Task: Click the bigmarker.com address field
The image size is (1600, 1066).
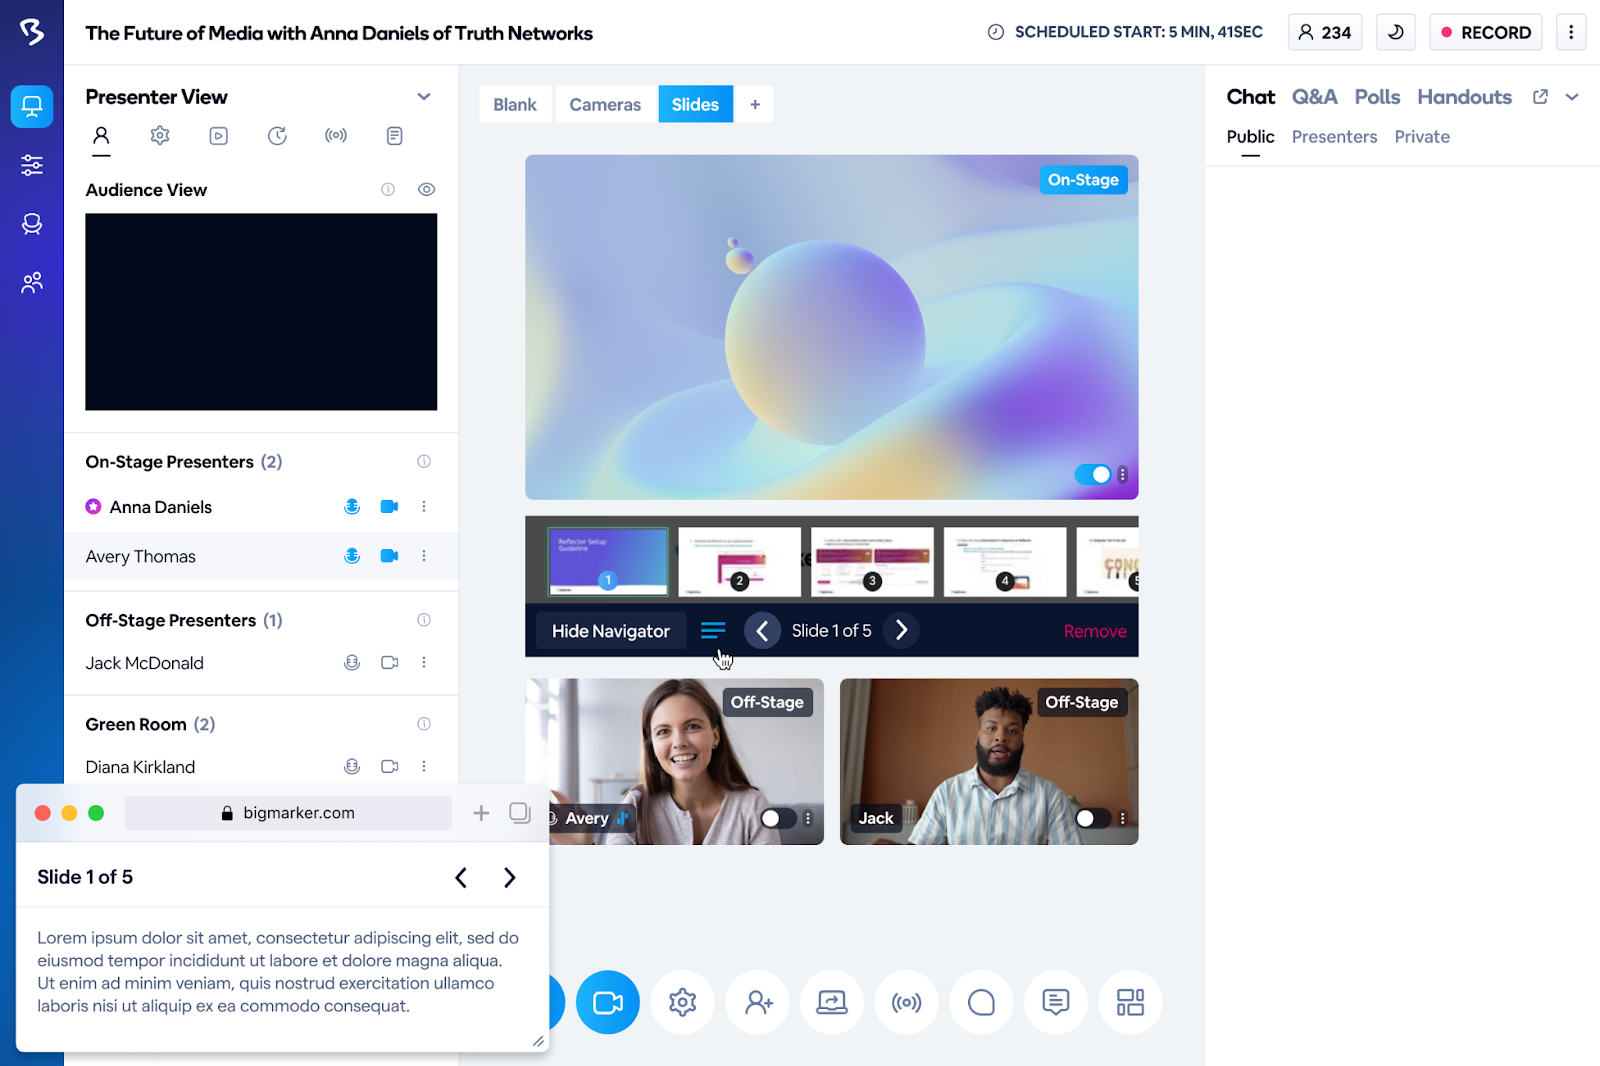Action: click(x=288, y=813)
